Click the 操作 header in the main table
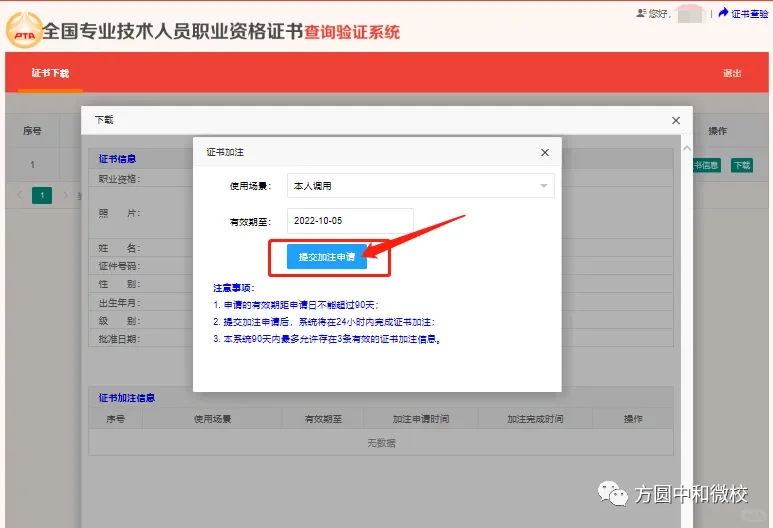The width and height of the screenshot is (773, 528). pyautogui.click(x=718, y=131)
